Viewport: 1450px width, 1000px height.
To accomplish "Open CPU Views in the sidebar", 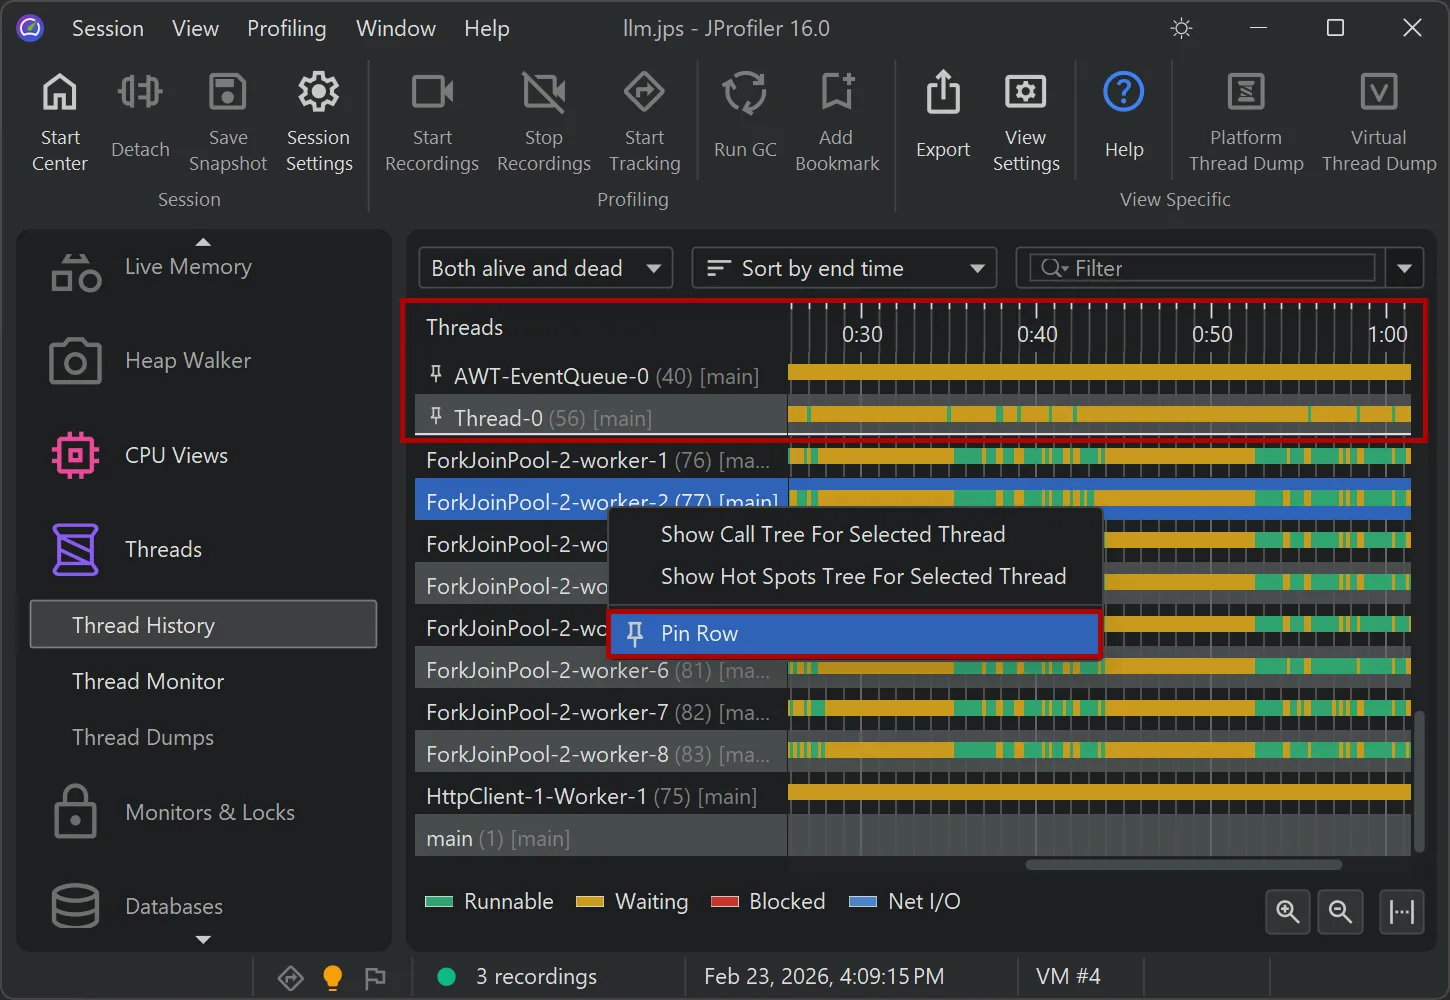I will [x=176, y=455].
